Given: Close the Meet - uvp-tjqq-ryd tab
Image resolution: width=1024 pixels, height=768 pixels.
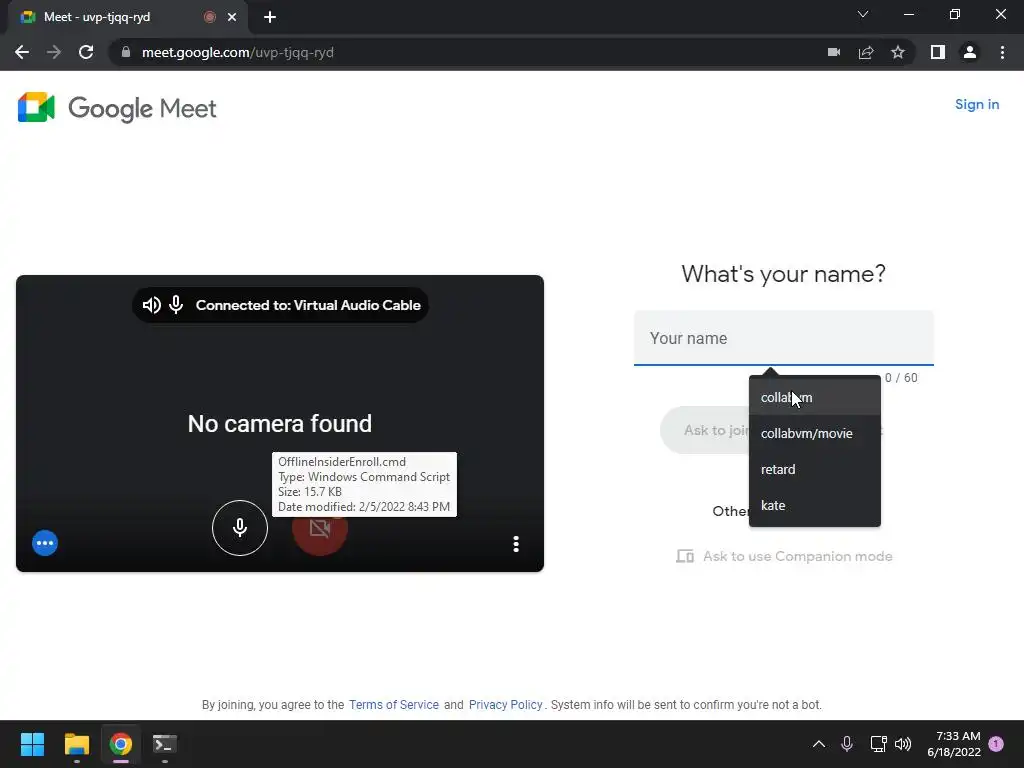Looking at the screenshot, I should (232, 17).
